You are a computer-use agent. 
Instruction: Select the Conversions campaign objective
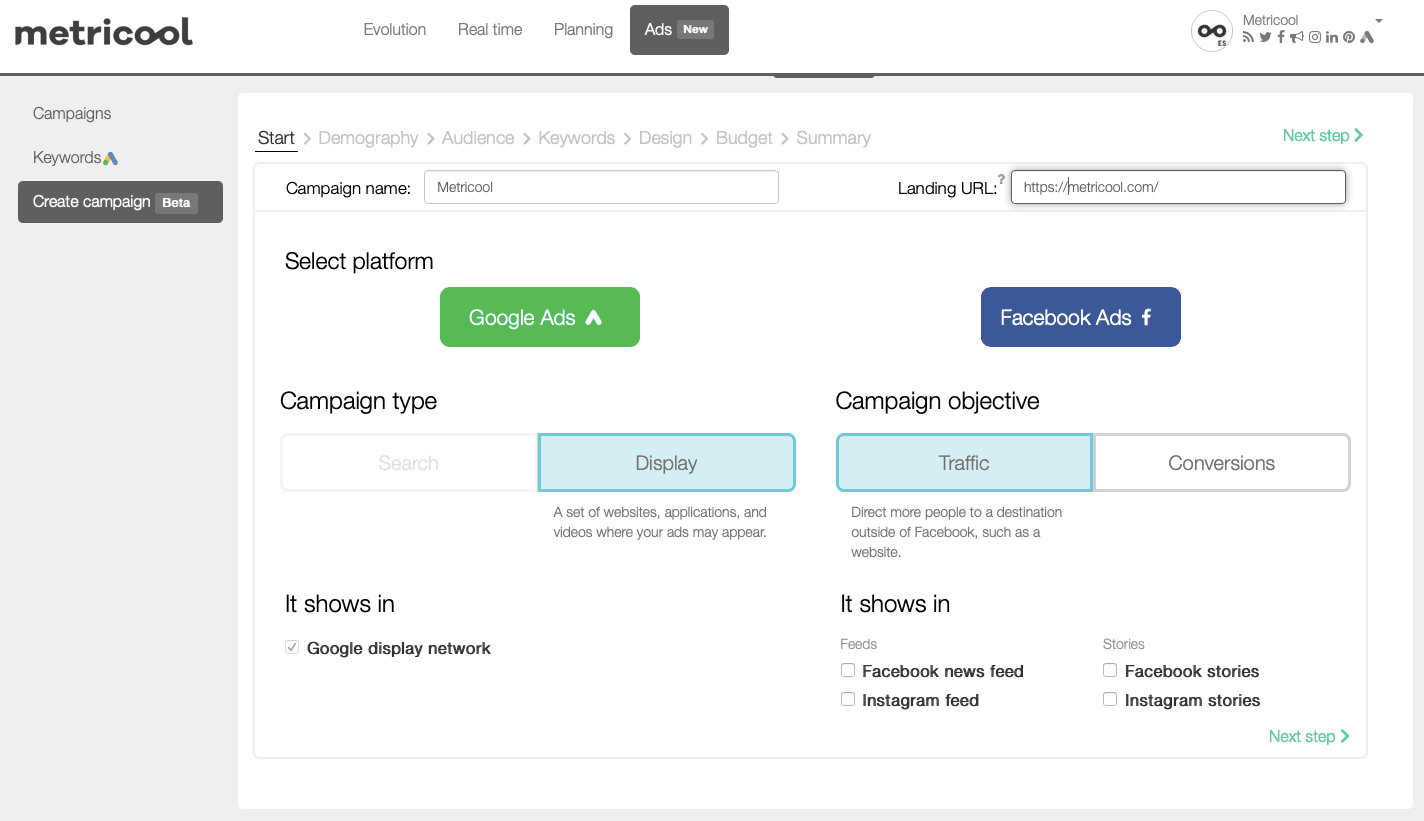click(x=1222, y=463)
